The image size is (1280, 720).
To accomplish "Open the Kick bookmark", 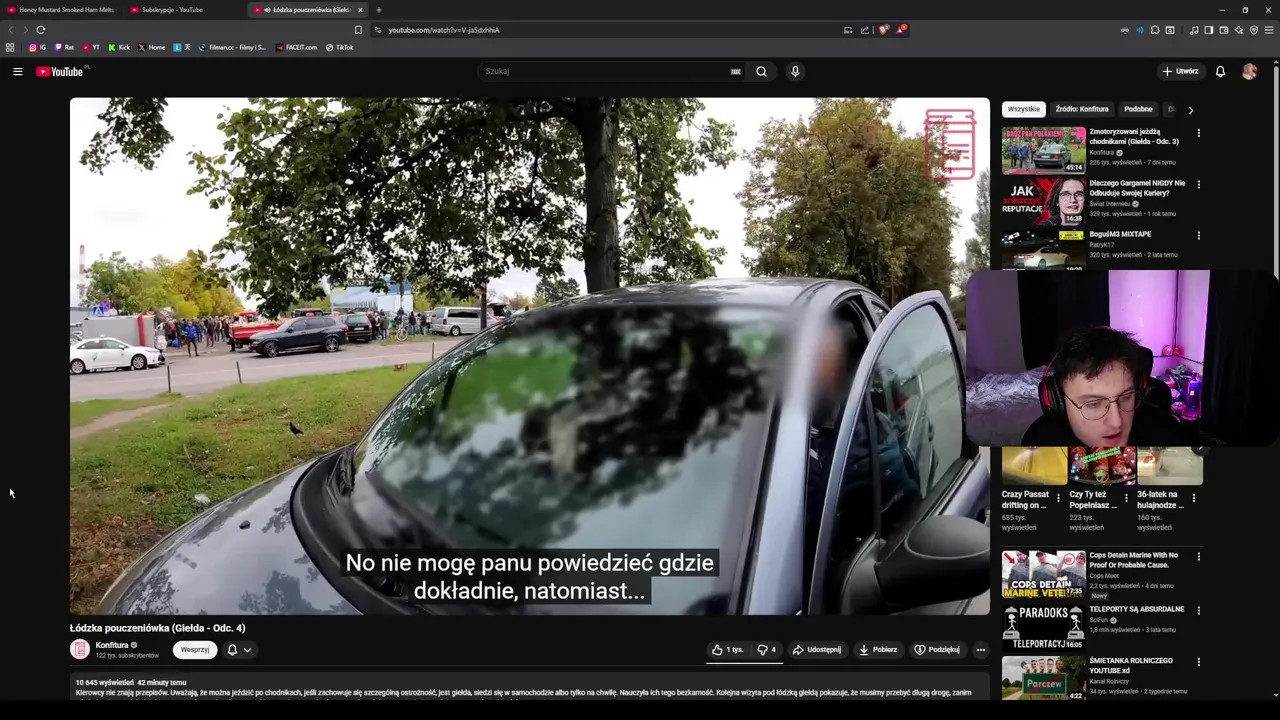I will click(x=119, y=47).
